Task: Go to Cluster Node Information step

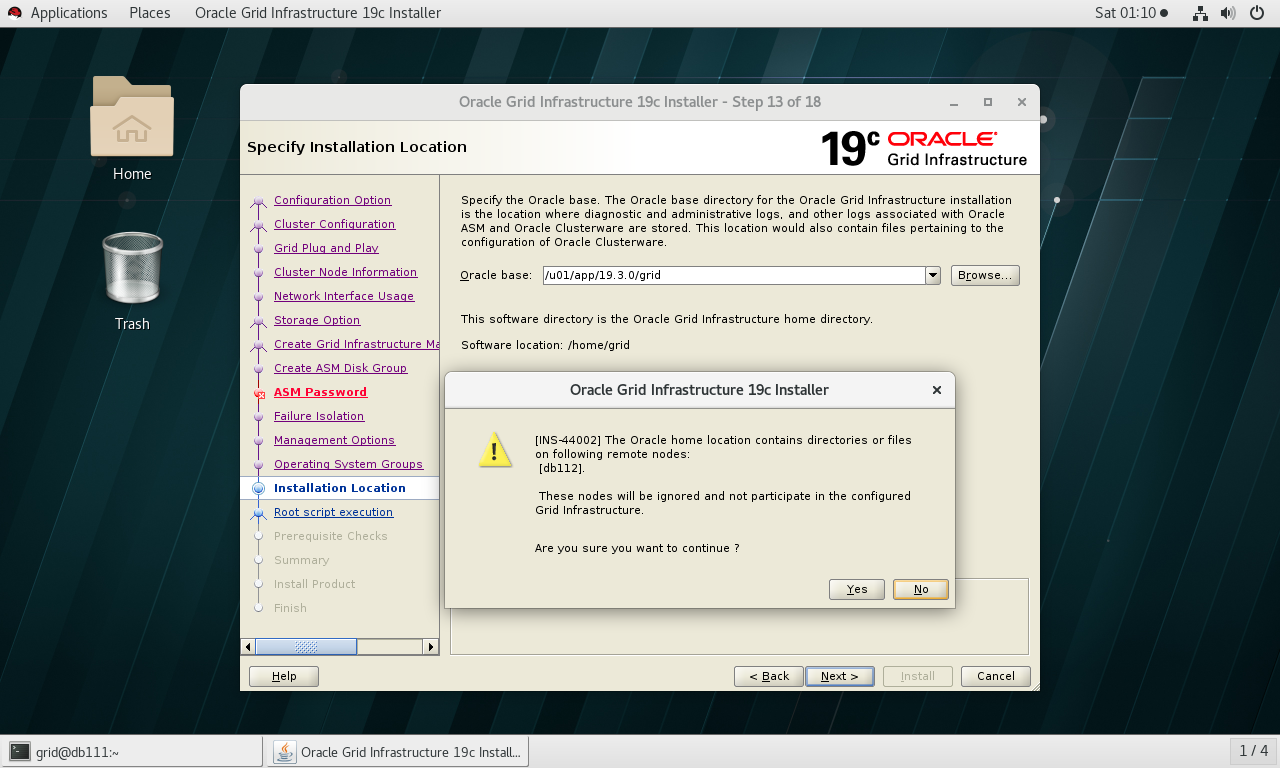Action: click(346, 272)
